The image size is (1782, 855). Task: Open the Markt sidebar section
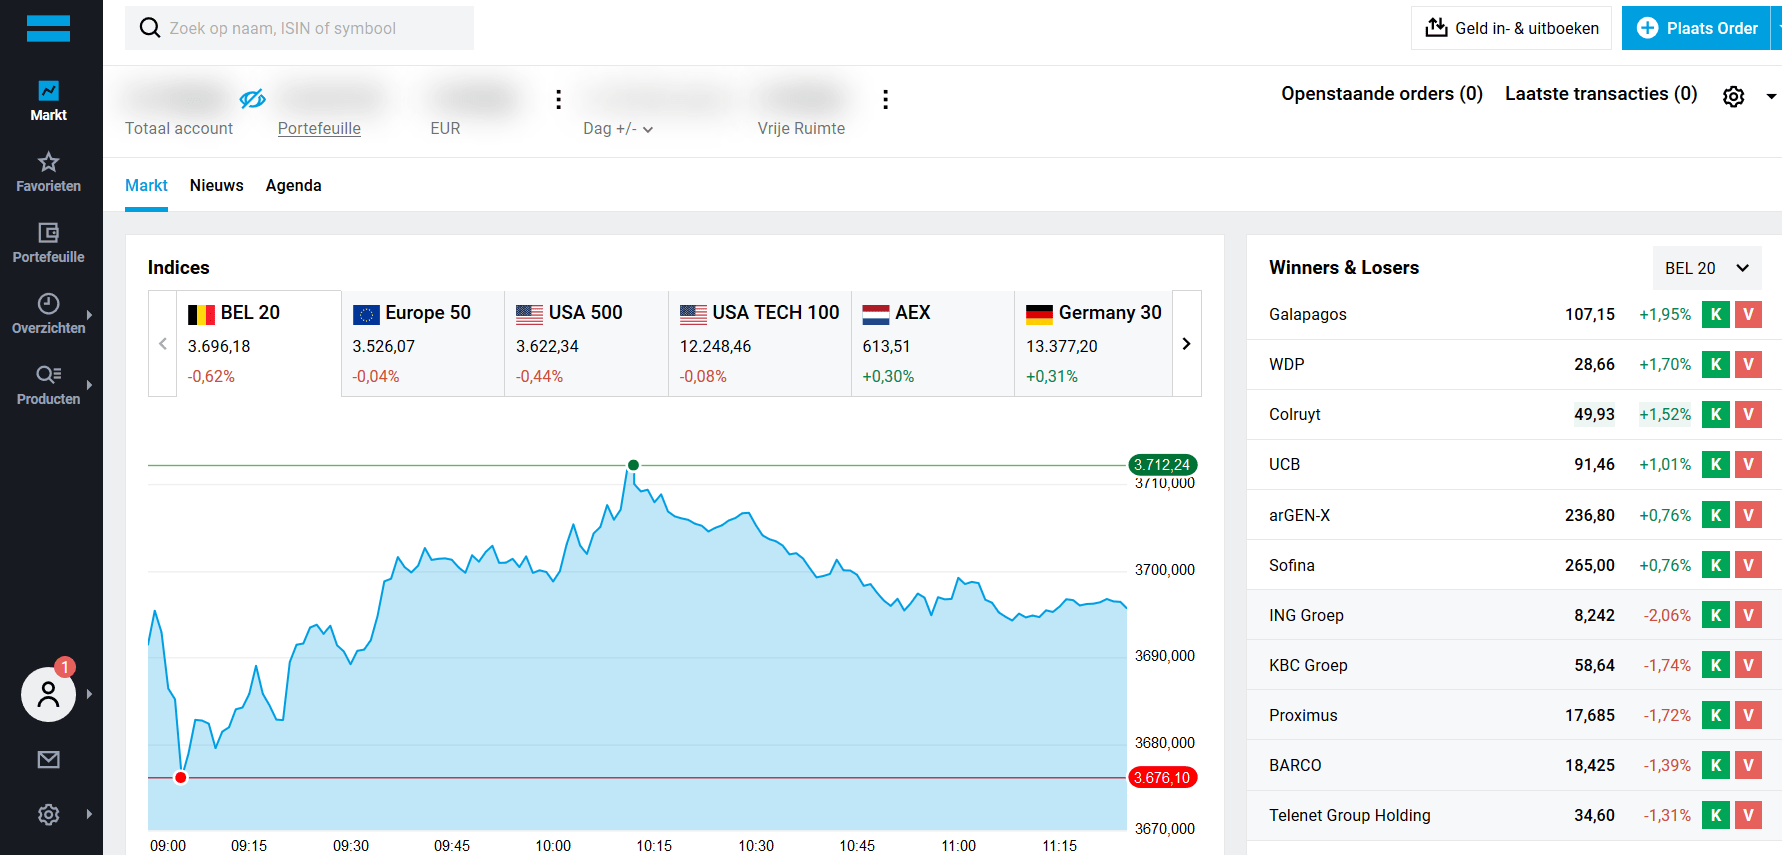48,101
